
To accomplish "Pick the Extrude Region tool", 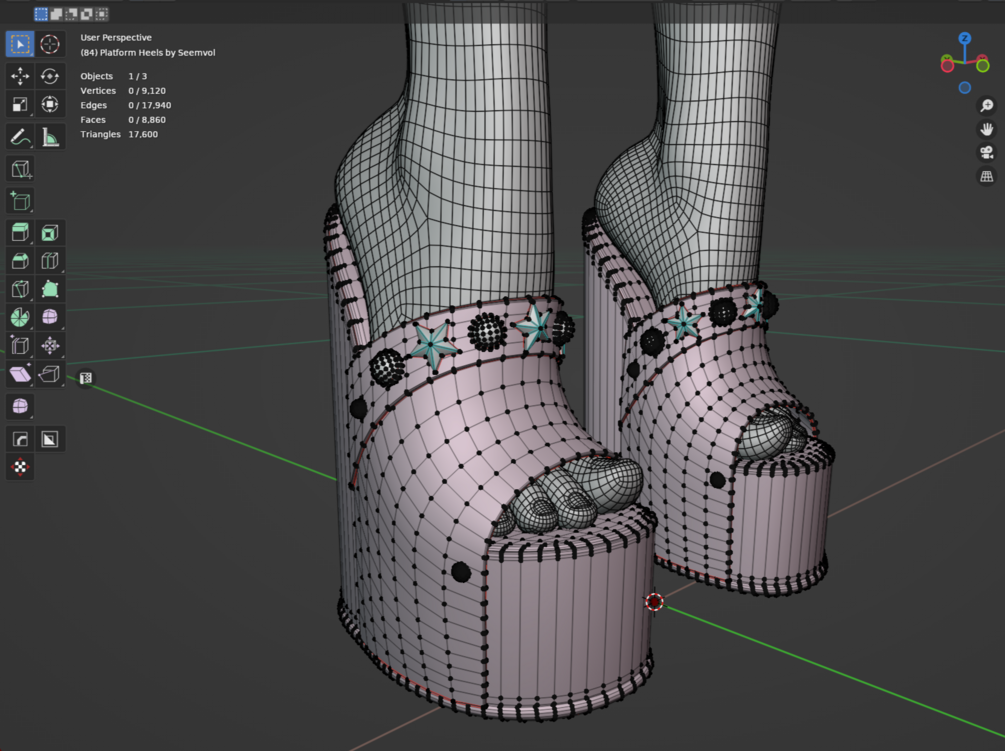I will (x=20, y=233).
